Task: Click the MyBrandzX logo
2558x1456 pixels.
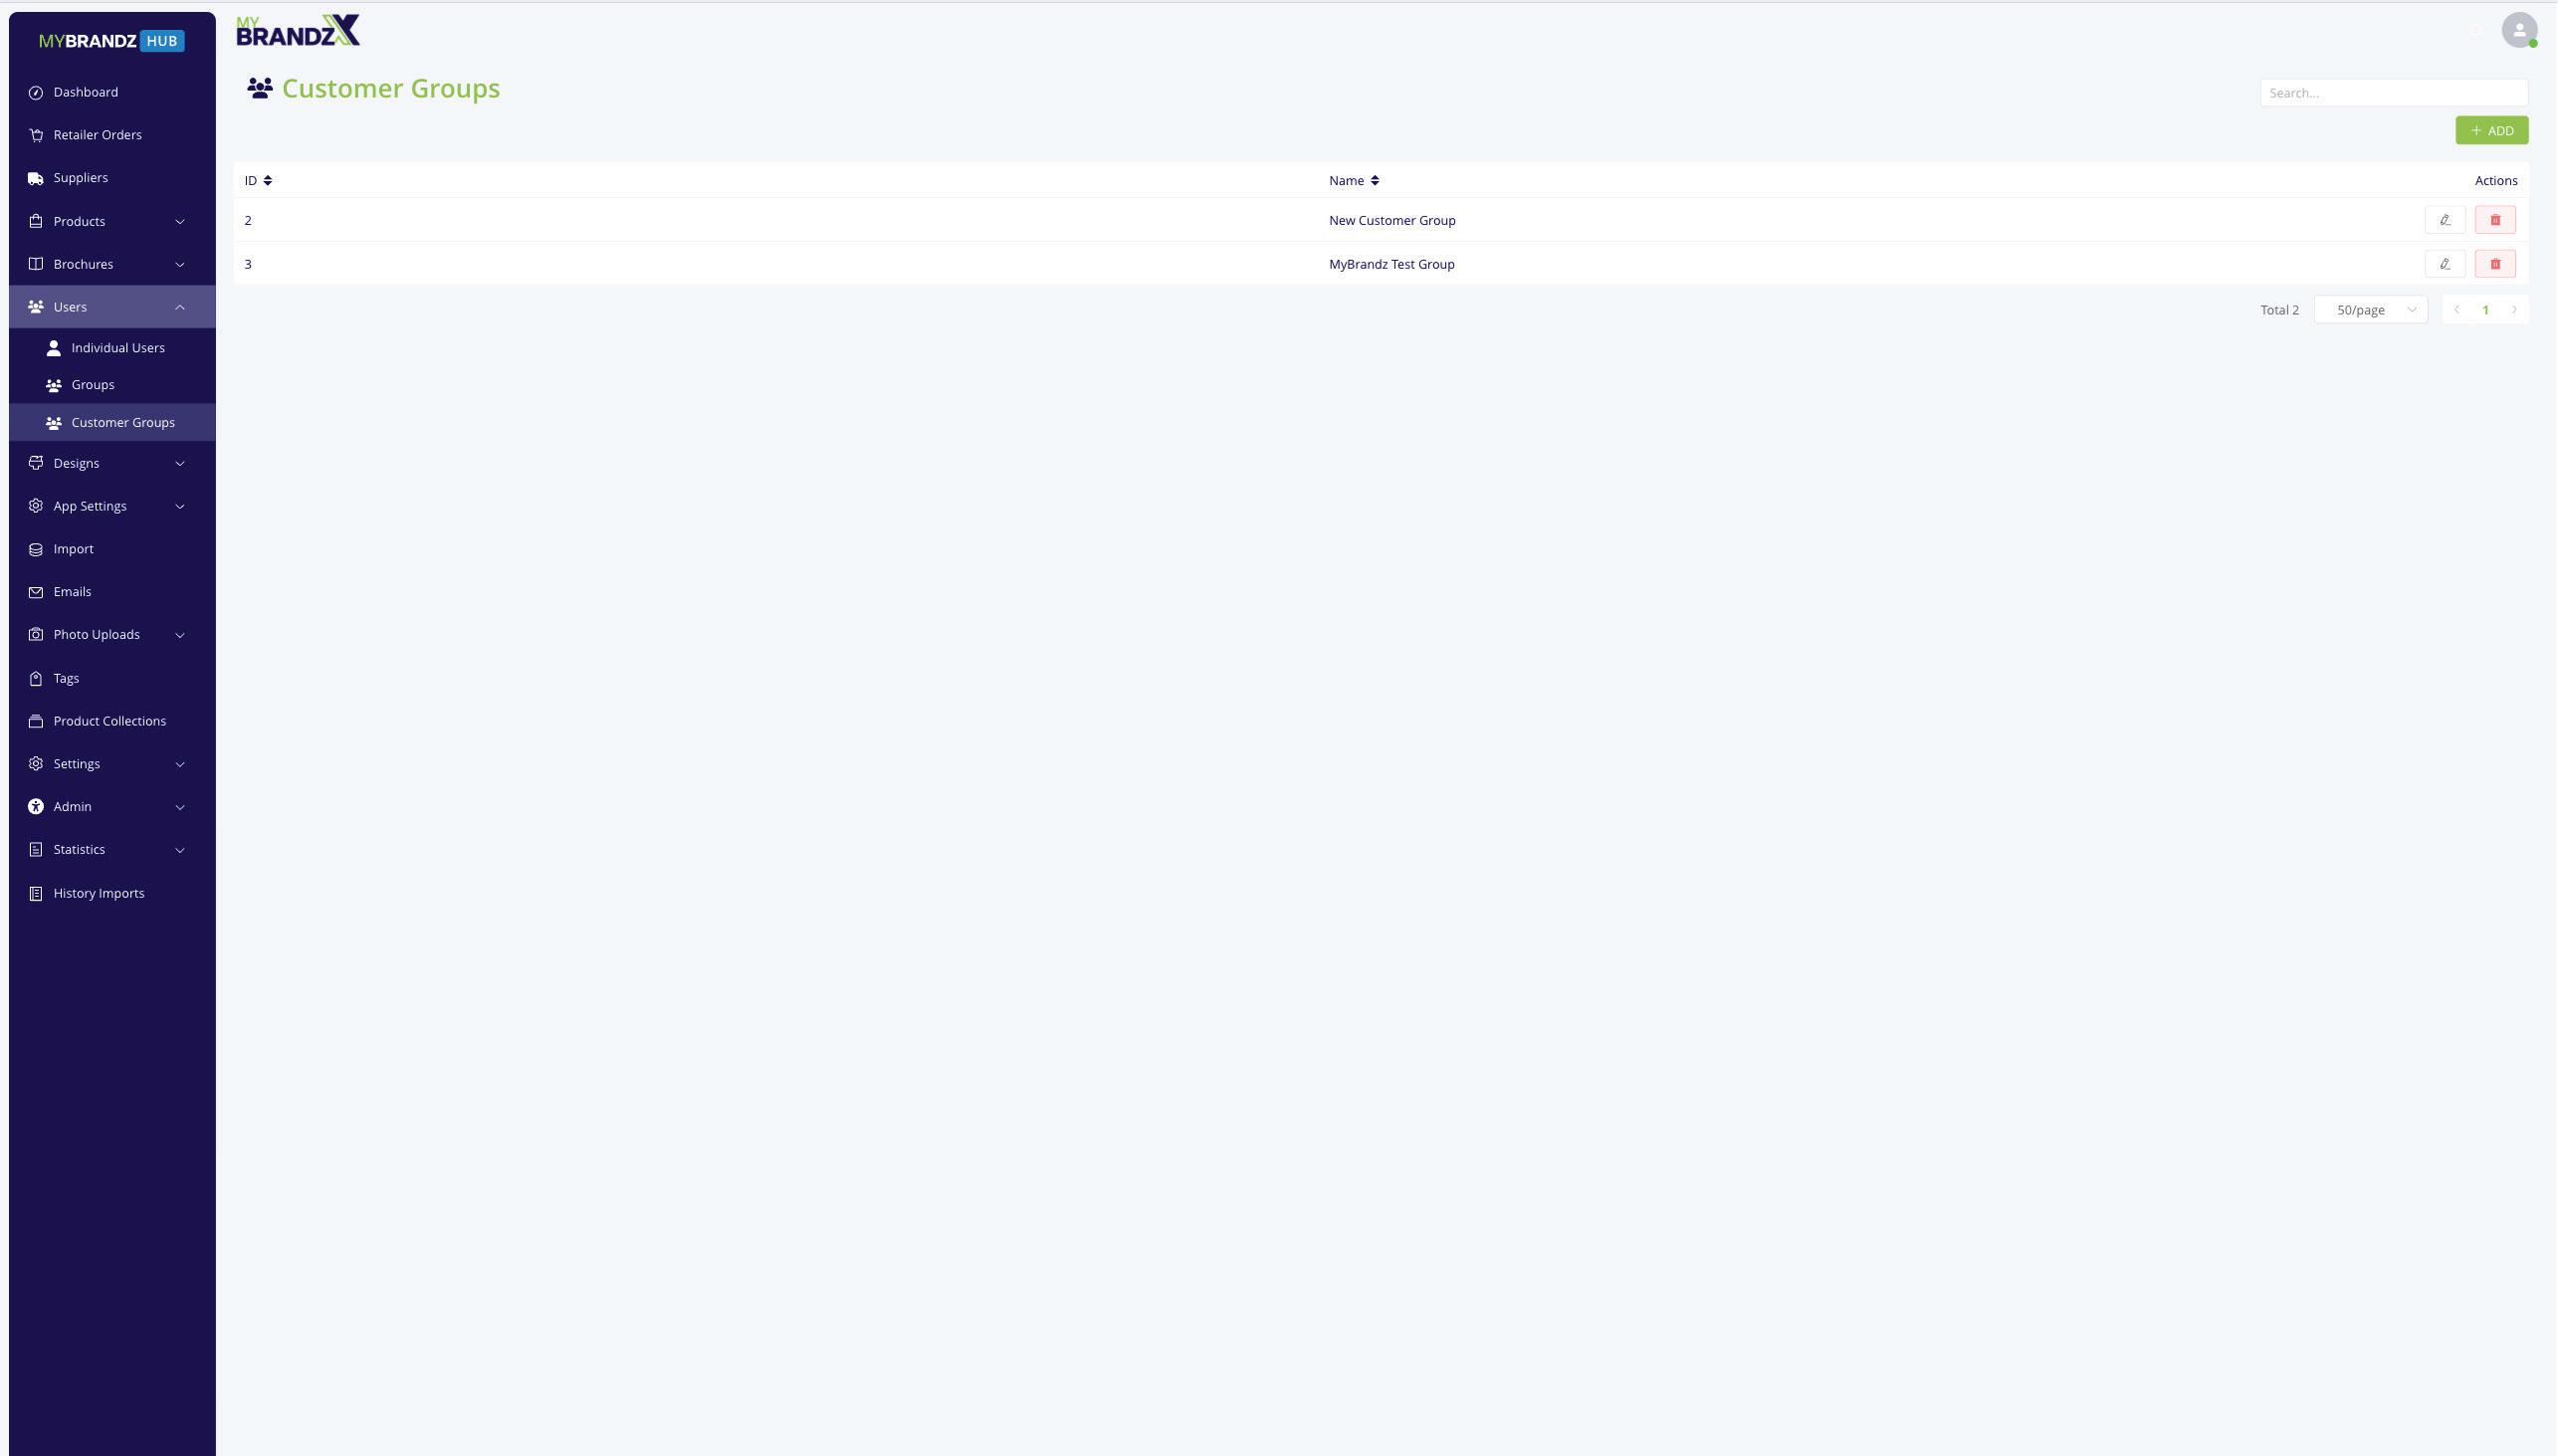Action: tap(298, 31)
